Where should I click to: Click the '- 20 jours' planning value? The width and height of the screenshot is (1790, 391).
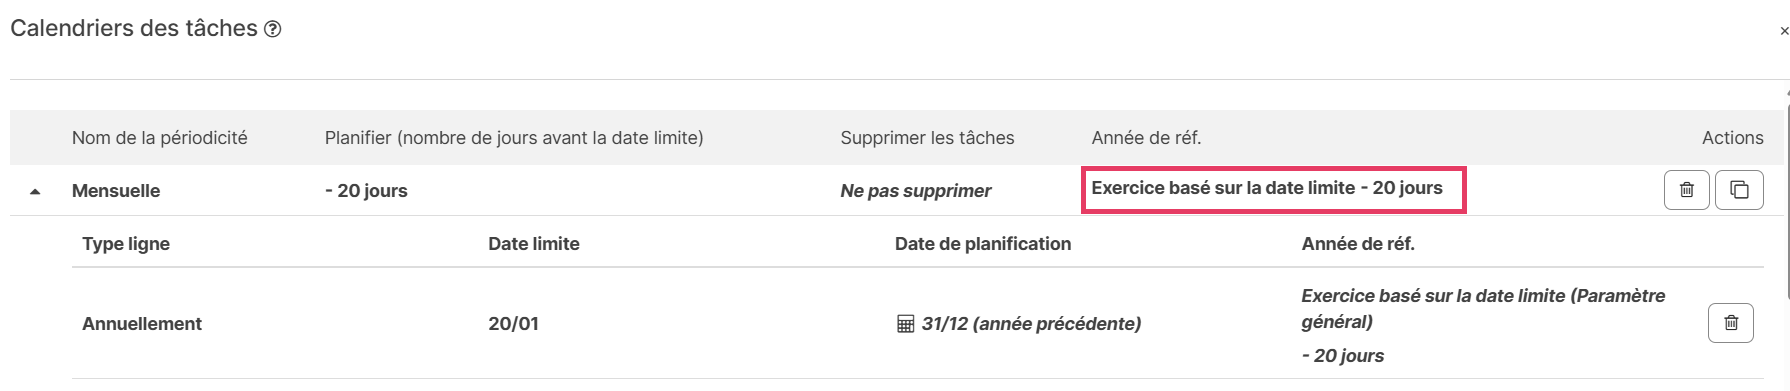366,191
